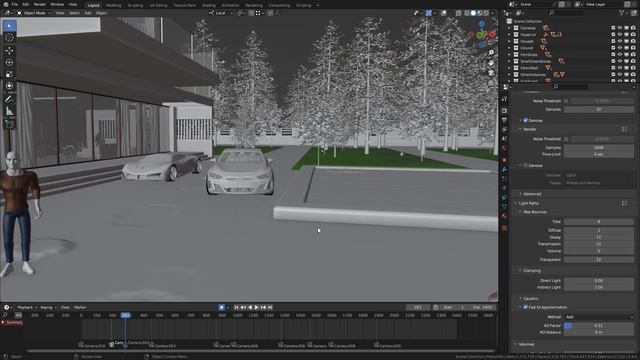640x360 pixels.
Task: Click the current frame number field
Action: click(418, 307)
